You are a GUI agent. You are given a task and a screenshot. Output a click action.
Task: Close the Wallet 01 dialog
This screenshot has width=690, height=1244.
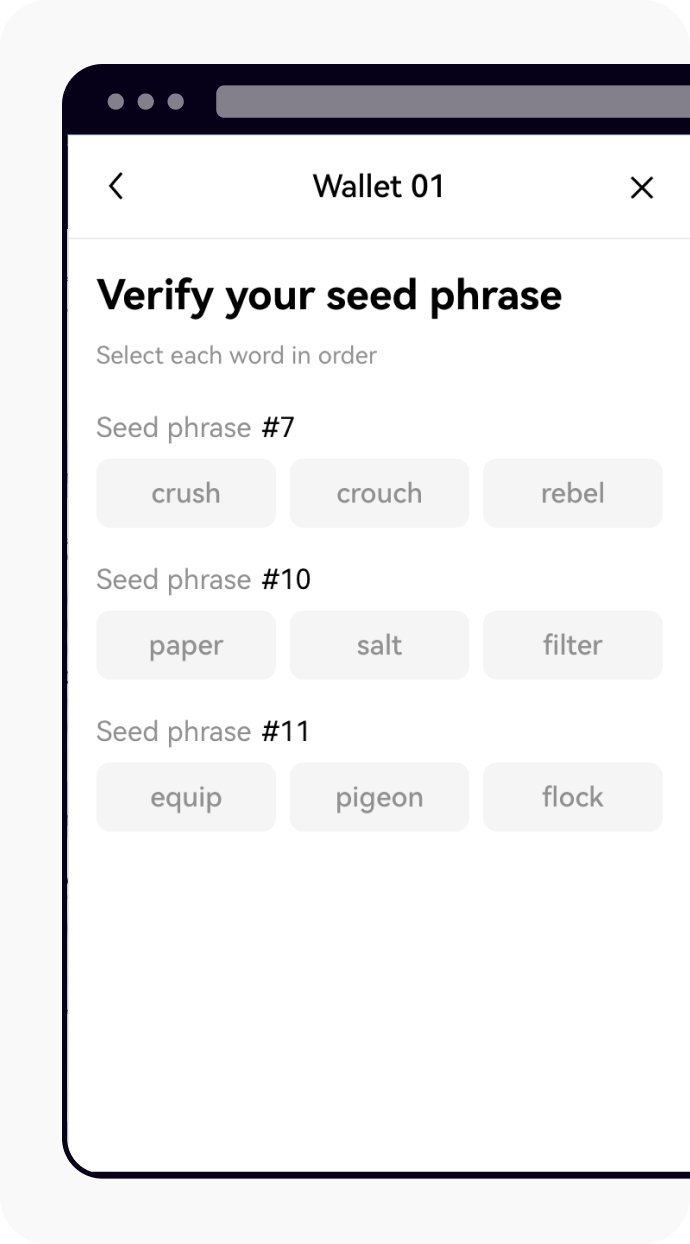[x=641, y=187]
